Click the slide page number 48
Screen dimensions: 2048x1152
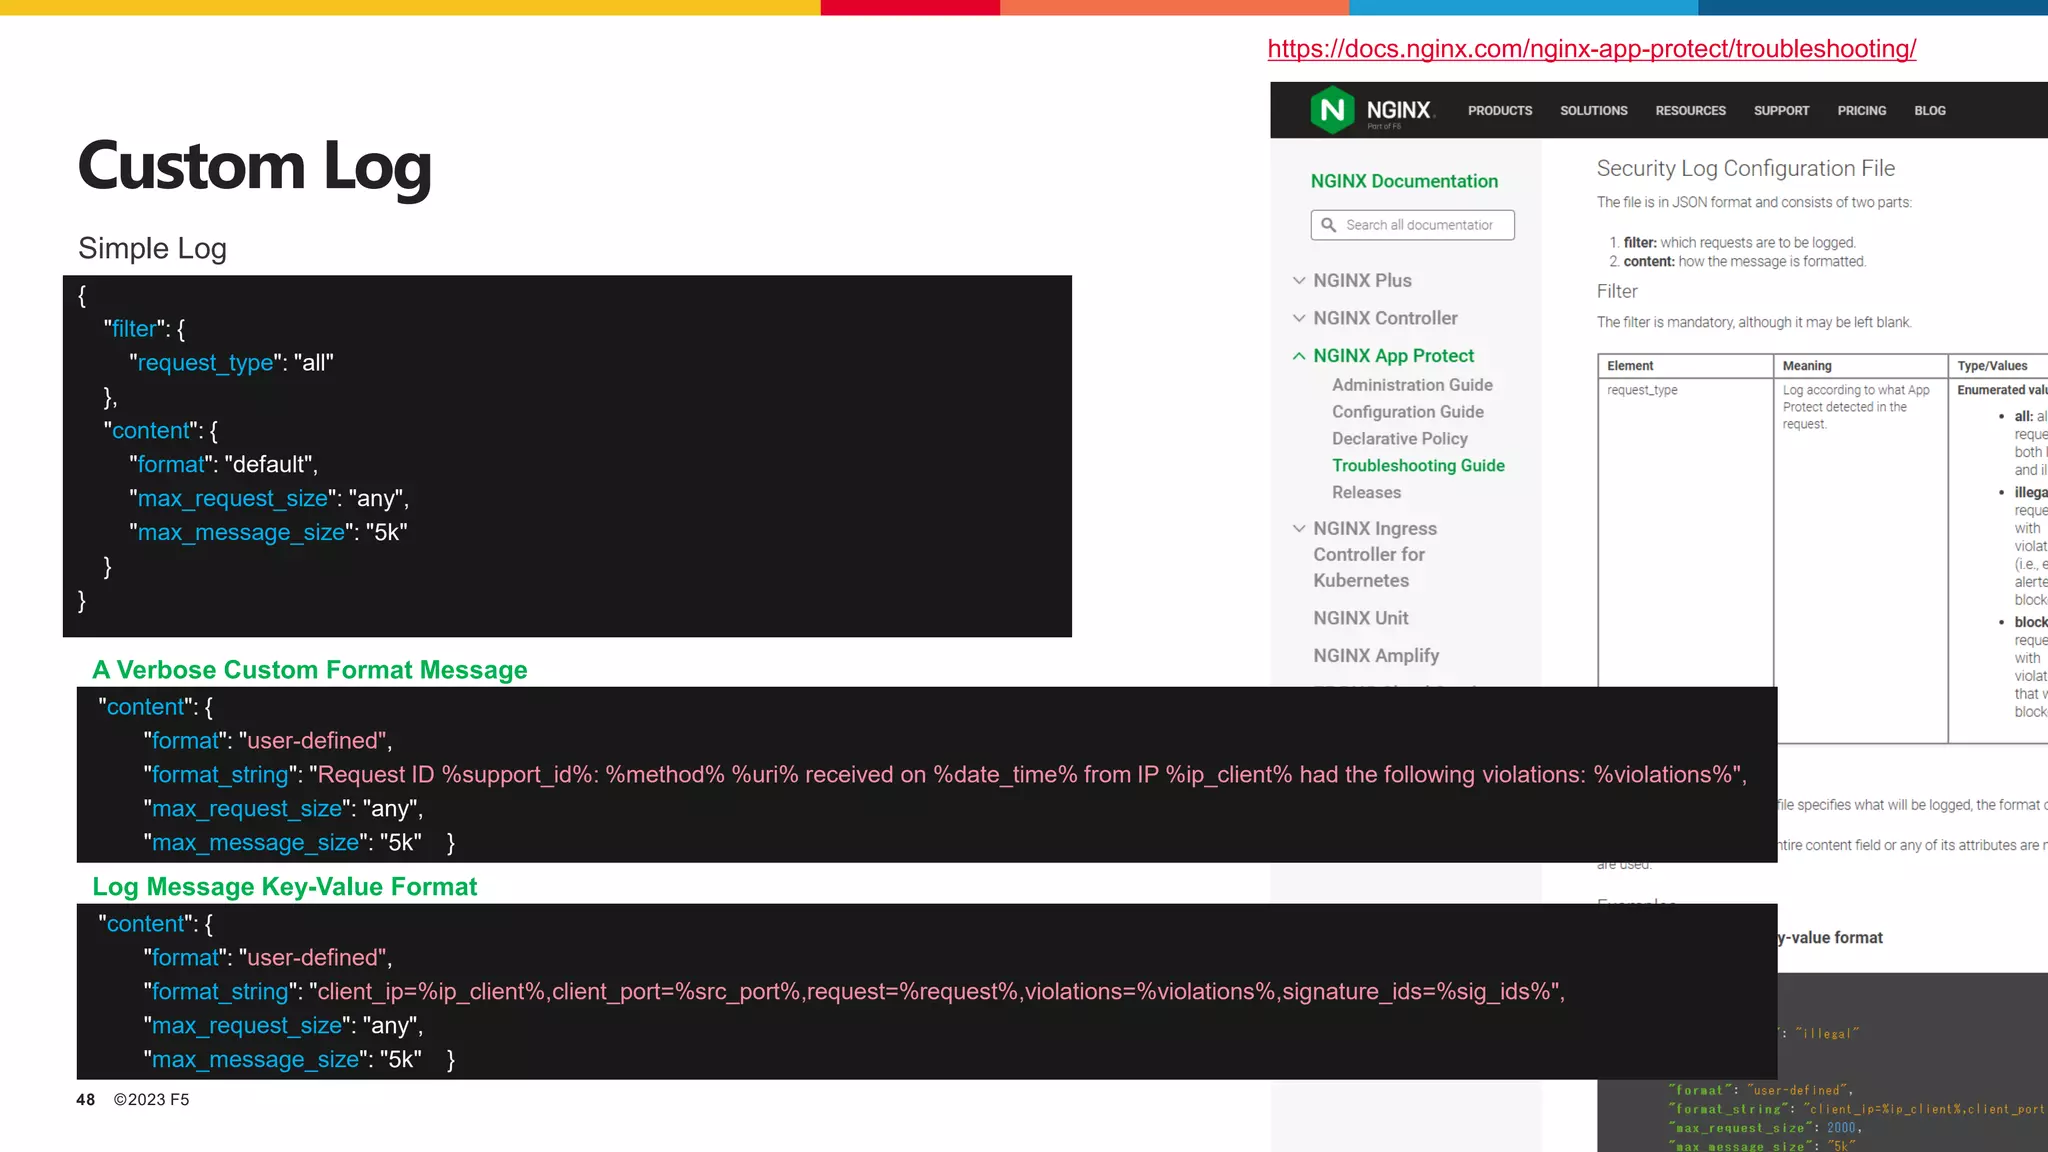[86, 1100]
